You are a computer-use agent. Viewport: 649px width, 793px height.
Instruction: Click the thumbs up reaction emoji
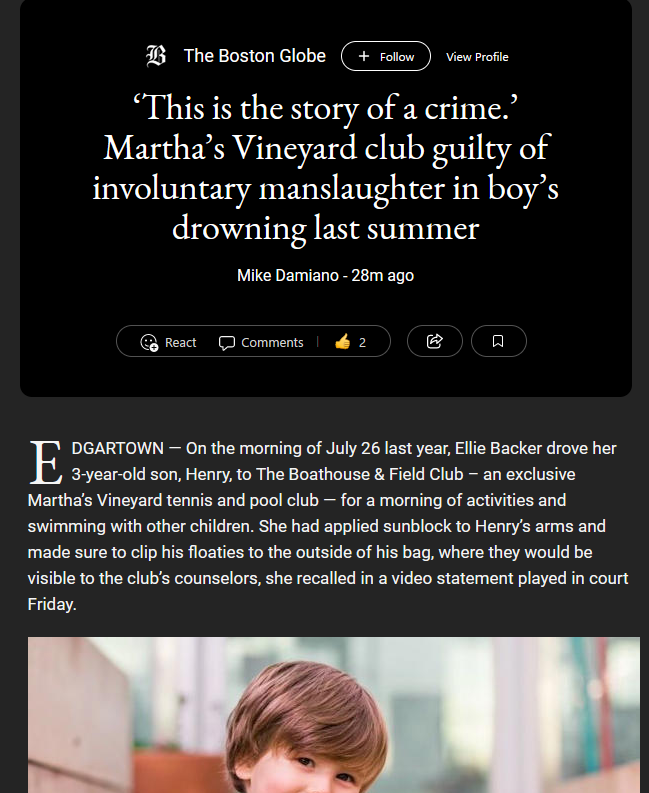[342, 341]
